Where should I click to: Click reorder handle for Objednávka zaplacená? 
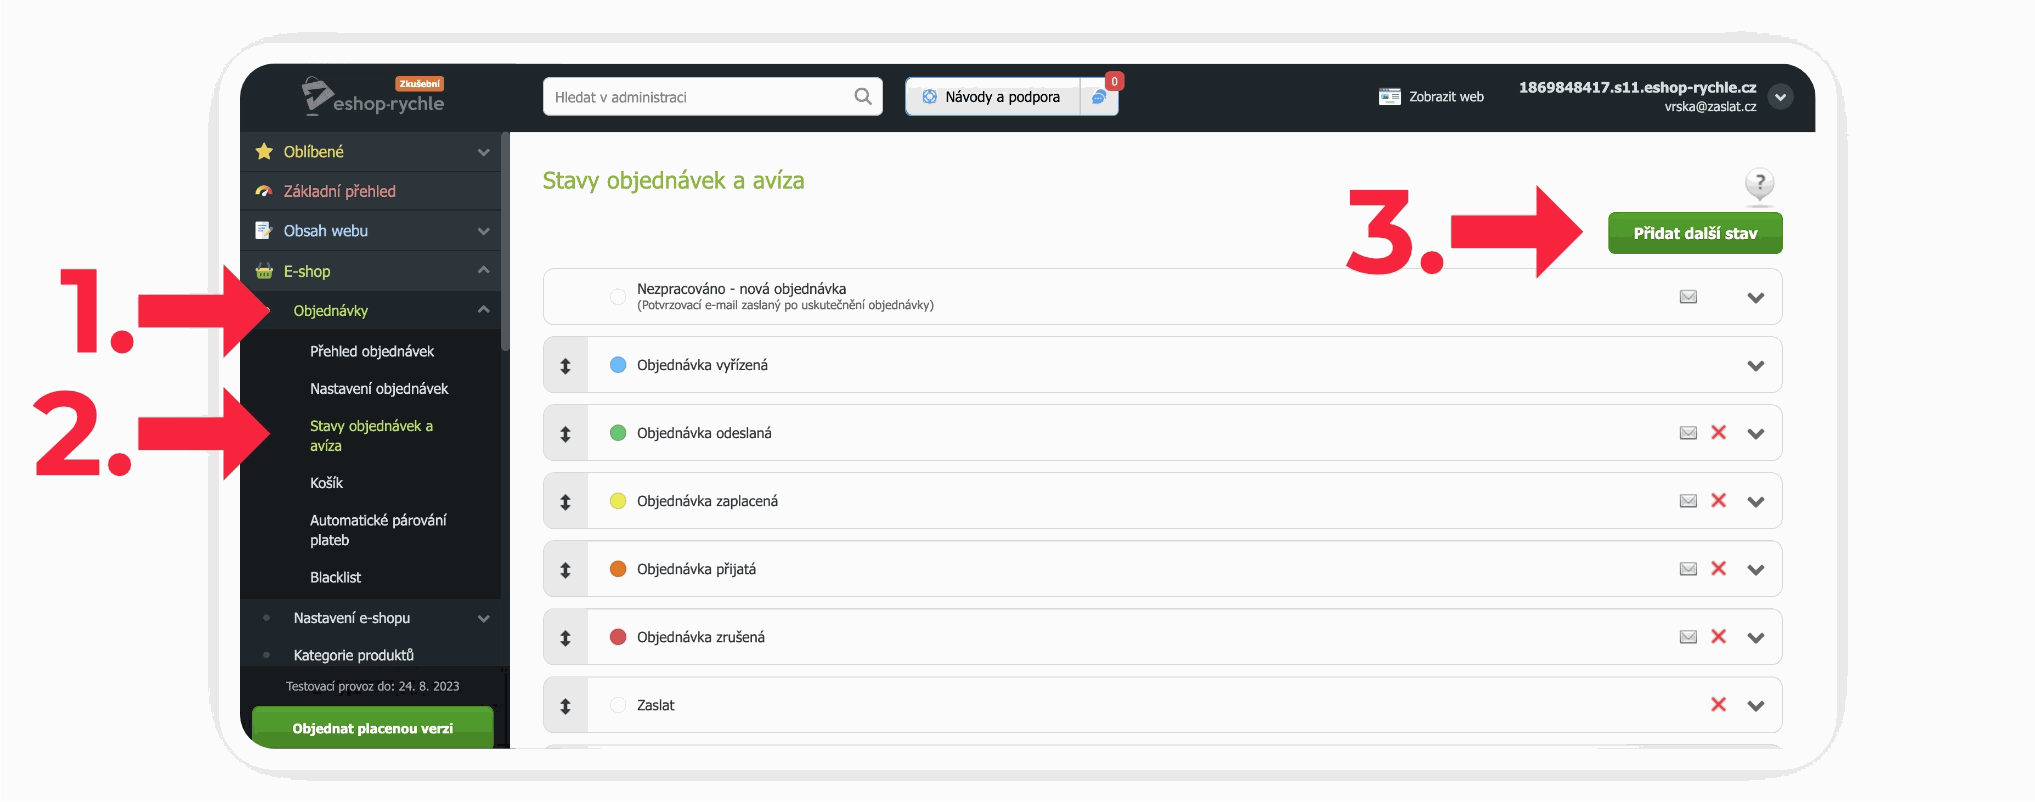pos(565,502)
